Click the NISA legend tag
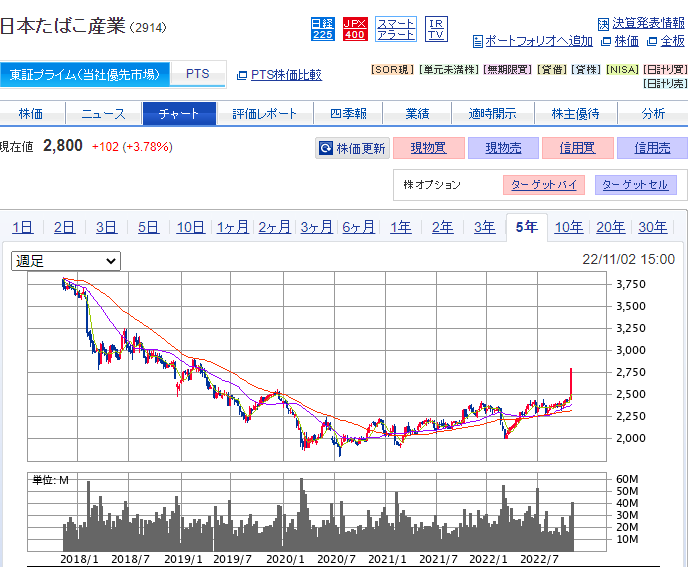Viewport: 692px width, 567px height. point(622,70)
